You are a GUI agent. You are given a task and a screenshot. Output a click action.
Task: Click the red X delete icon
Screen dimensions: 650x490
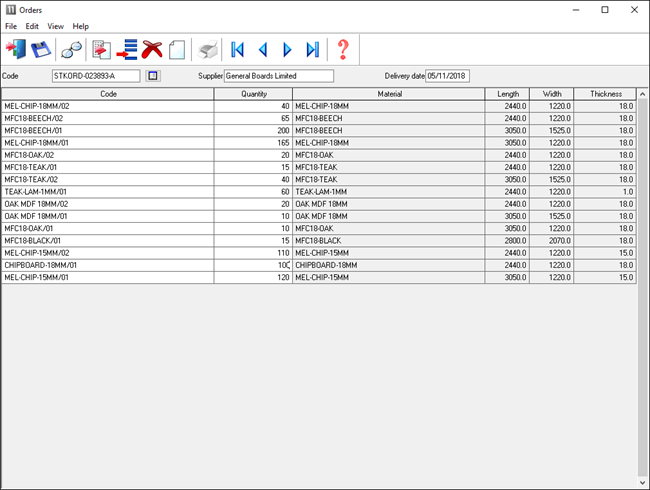pos(152,49)
